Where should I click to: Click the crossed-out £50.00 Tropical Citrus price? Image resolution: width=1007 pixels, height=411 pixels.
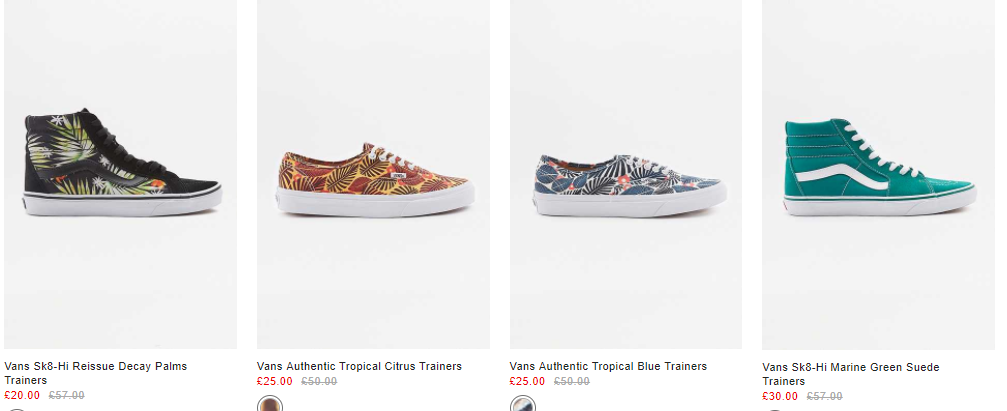click(x=319, y=381)
